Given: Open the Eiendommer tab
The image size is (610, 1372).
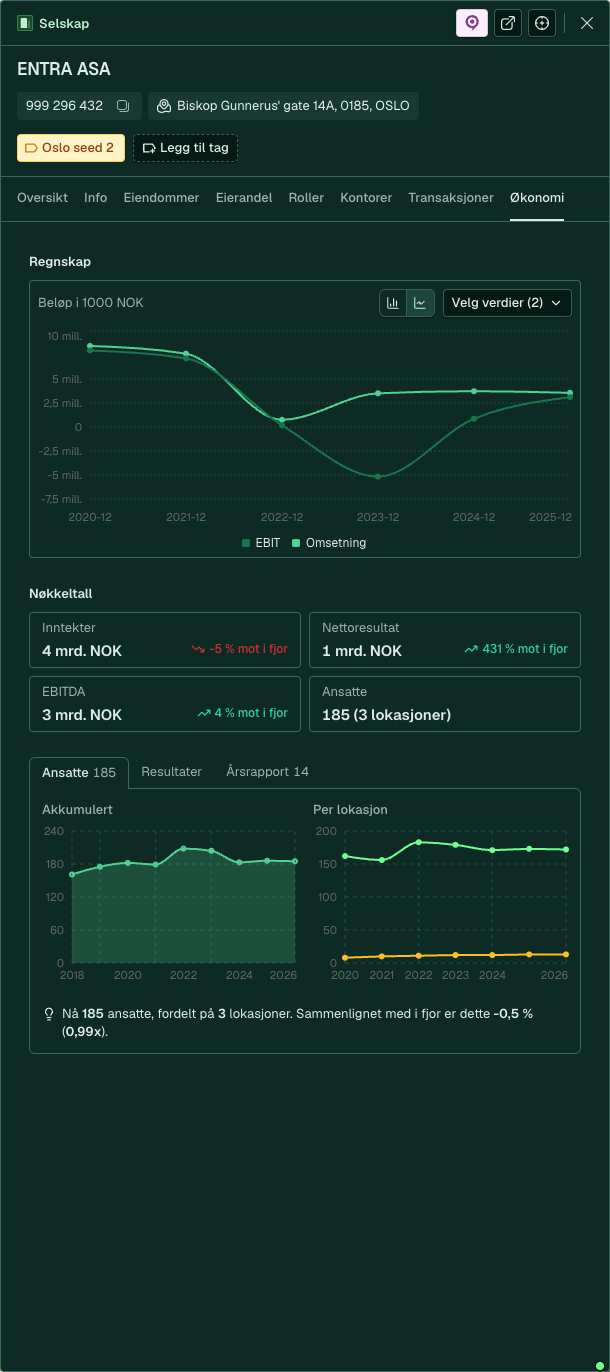Looking at the screenshot, I should click(x=161, y=198).
